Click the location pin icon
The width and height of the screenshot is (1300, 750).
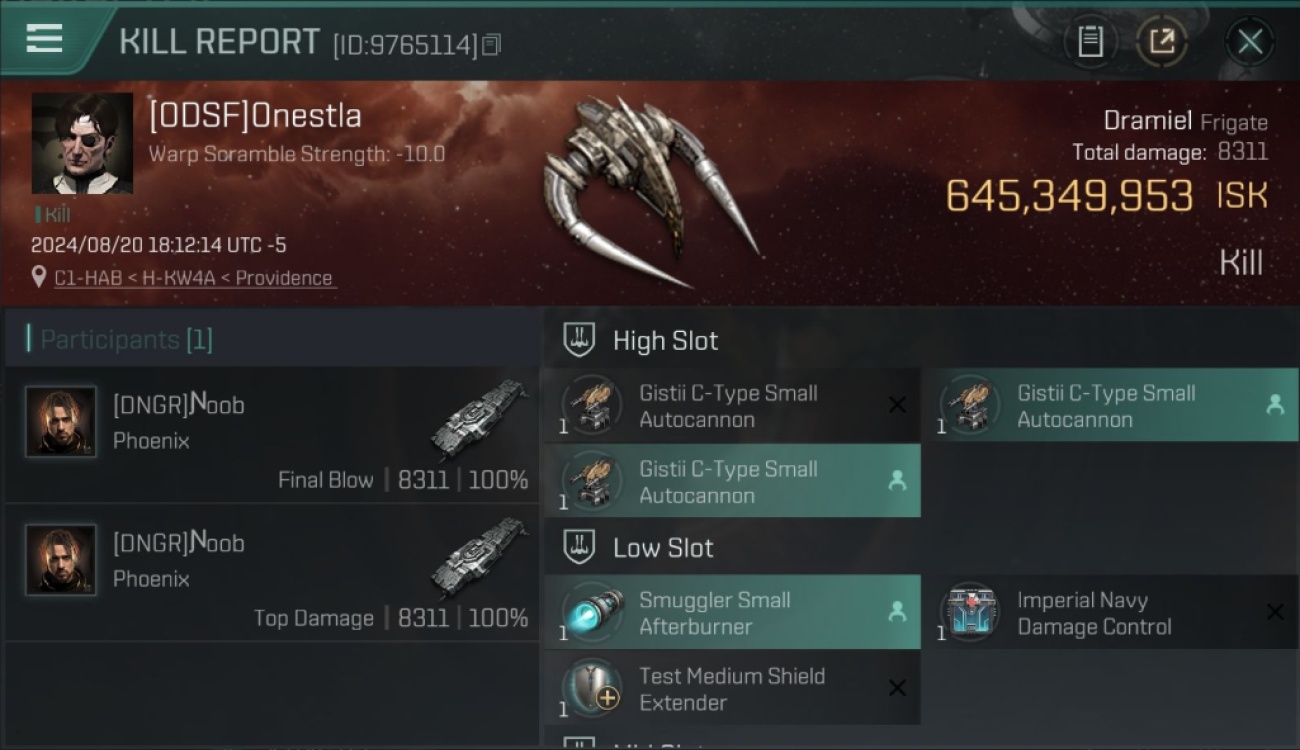coord(39,277)
